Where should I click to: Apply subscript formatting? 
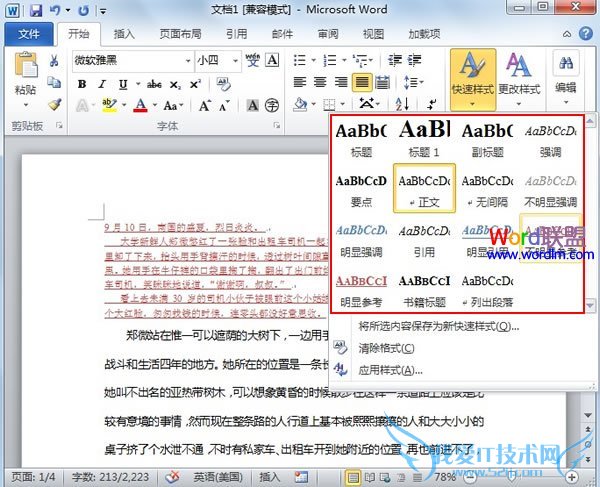point(175,85)
